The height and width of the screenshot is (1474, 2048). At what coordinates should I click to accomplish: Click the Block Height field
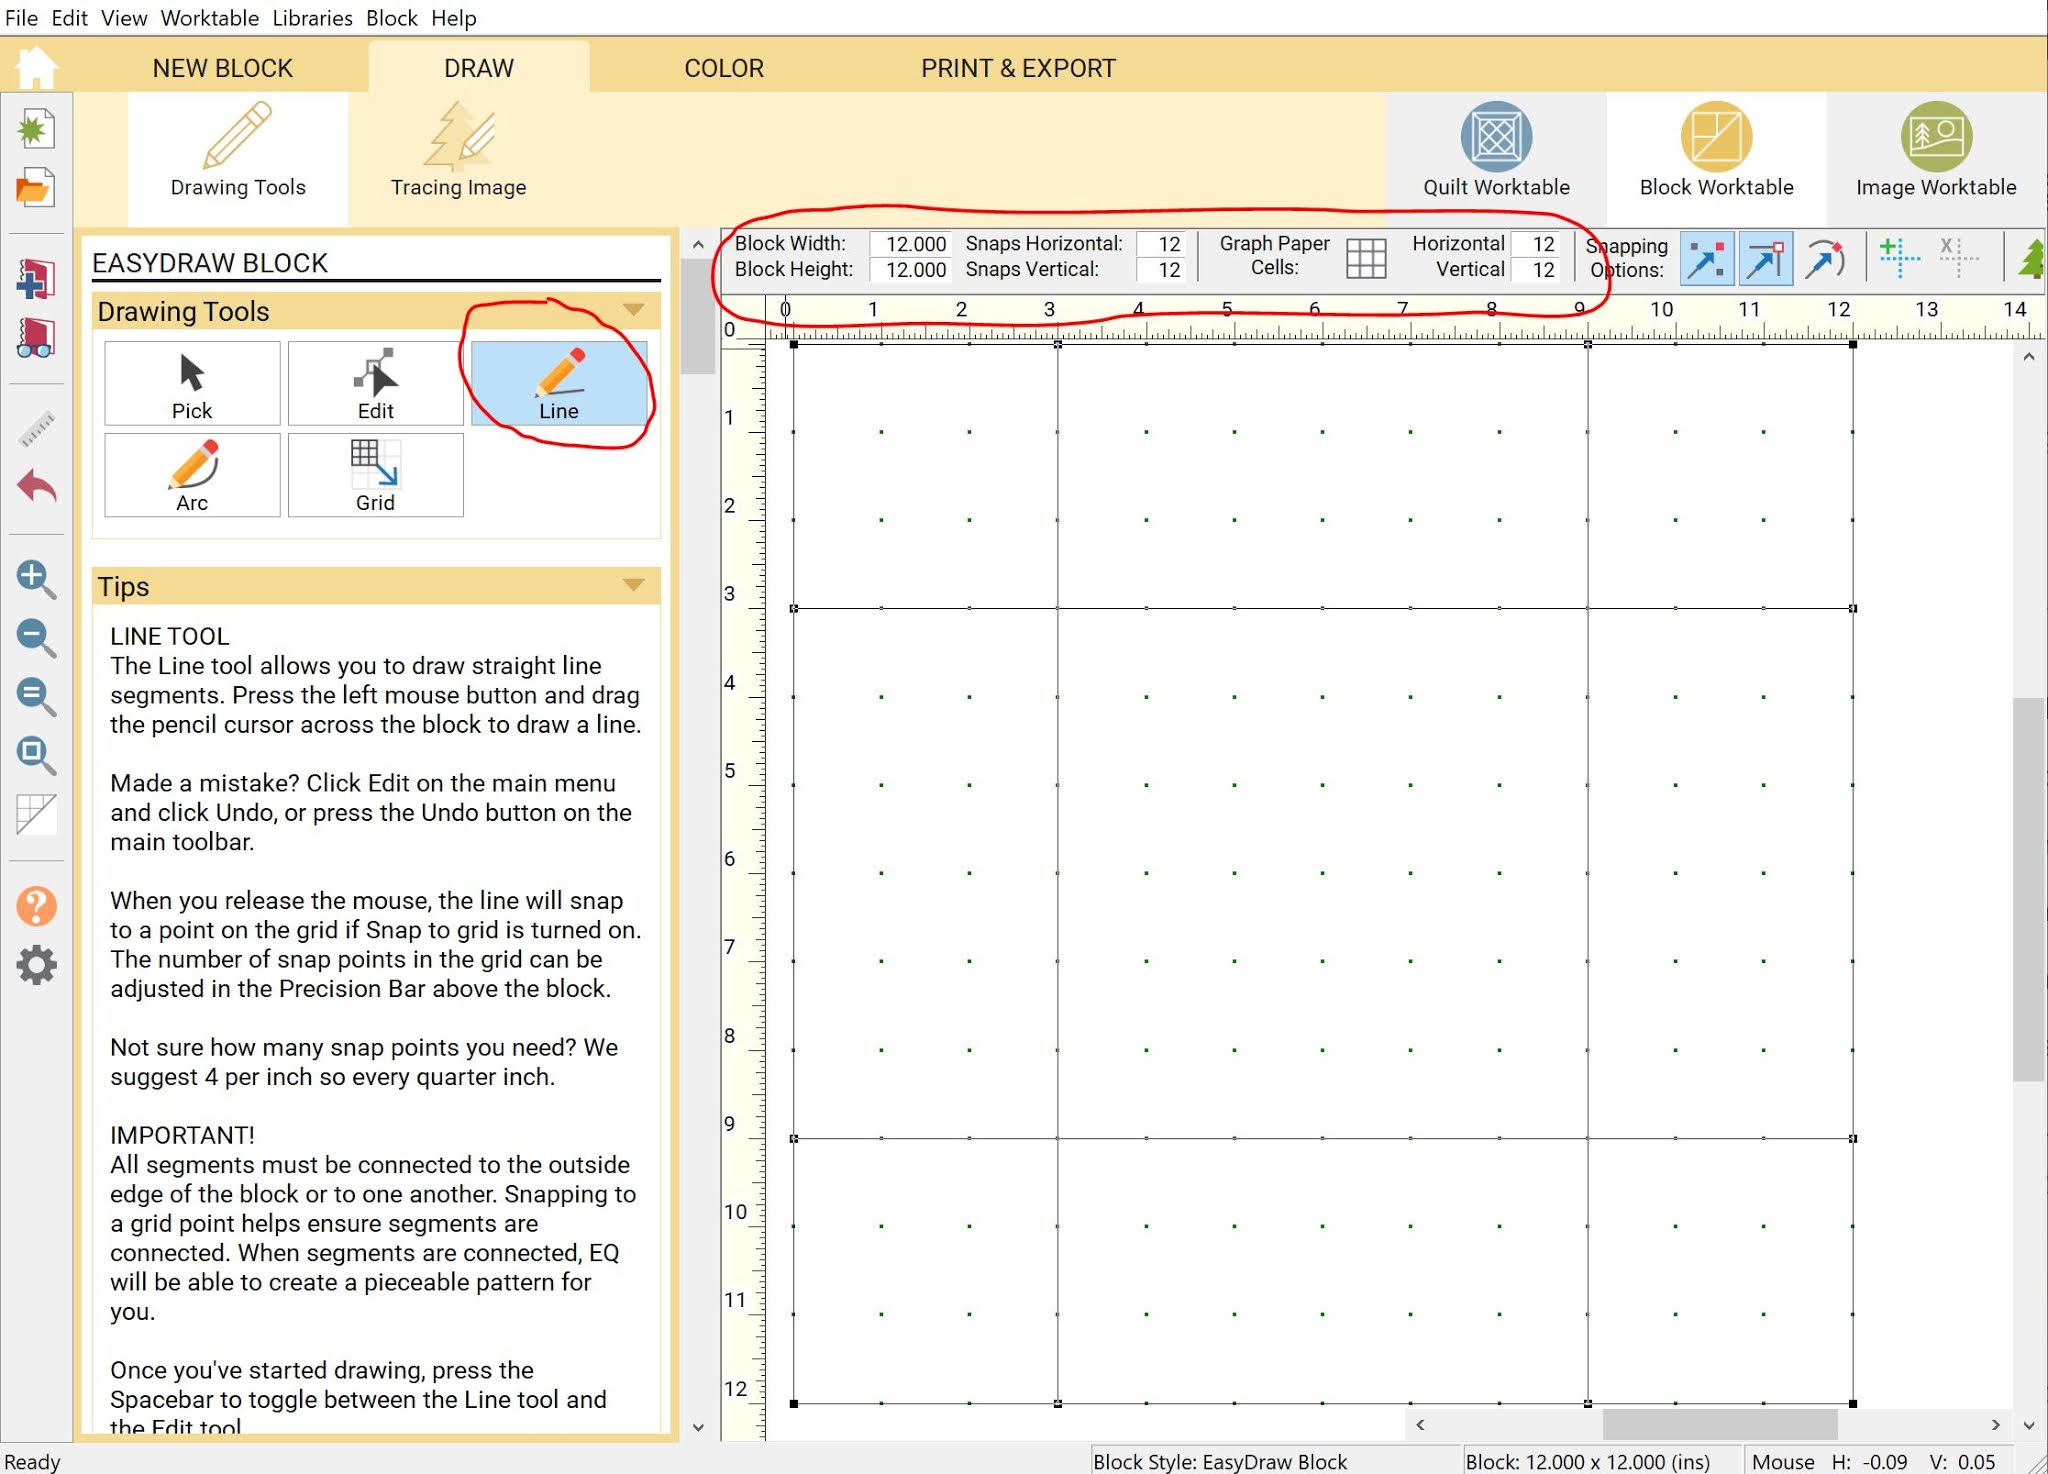(909, 270)
